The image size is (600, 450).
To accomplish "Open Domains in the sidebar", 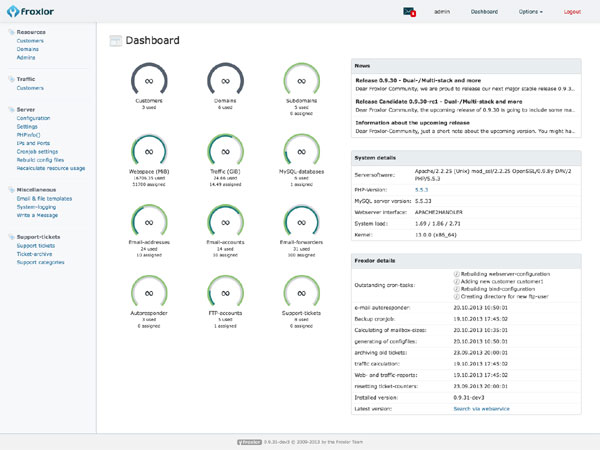I will pyautogui.click(x=28, y=49).
